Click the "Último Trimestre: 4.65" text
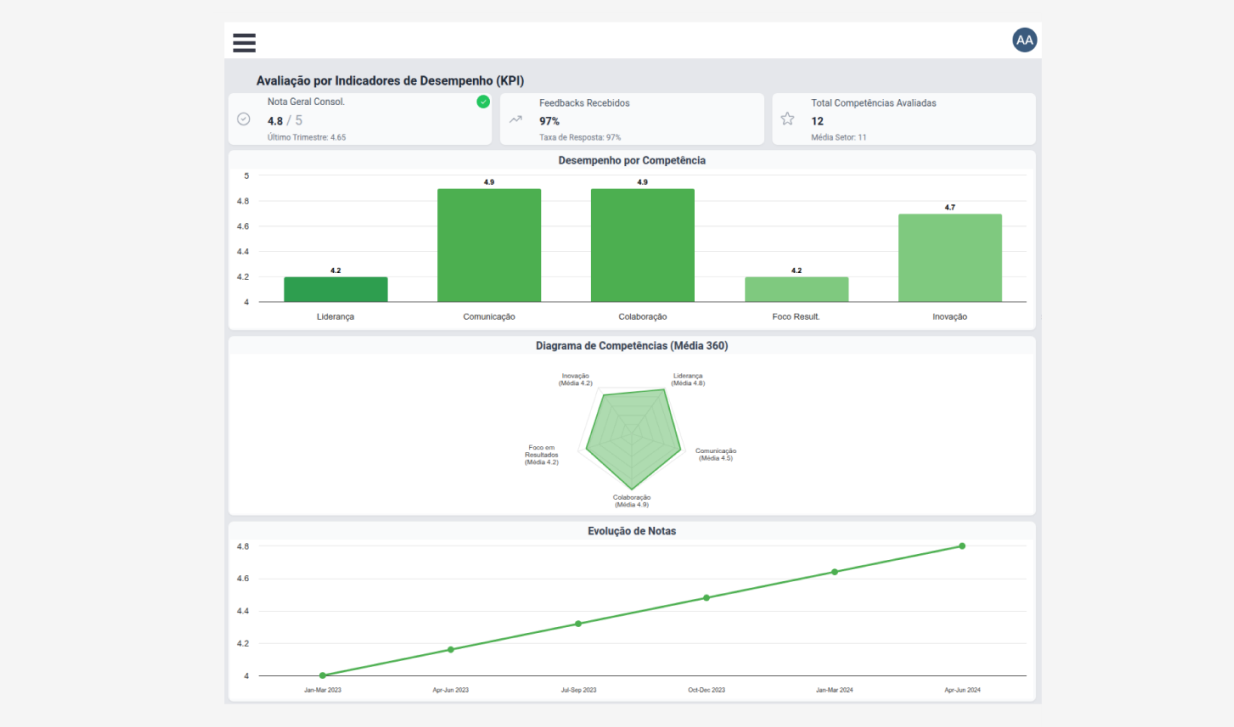The width and height of the screenshot is (1234, 727). click(x=307, y=137)
